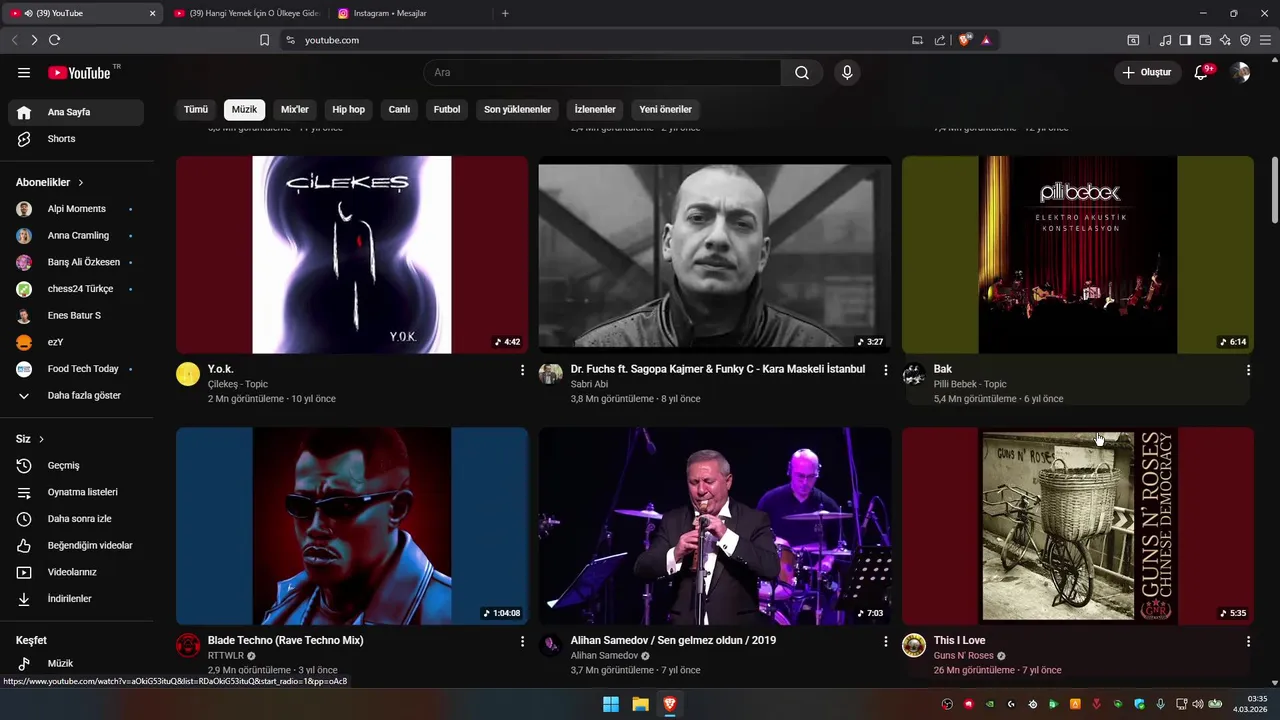Open Shorts in the sidebar
The image size is (1280, 720).
[76, 139]
